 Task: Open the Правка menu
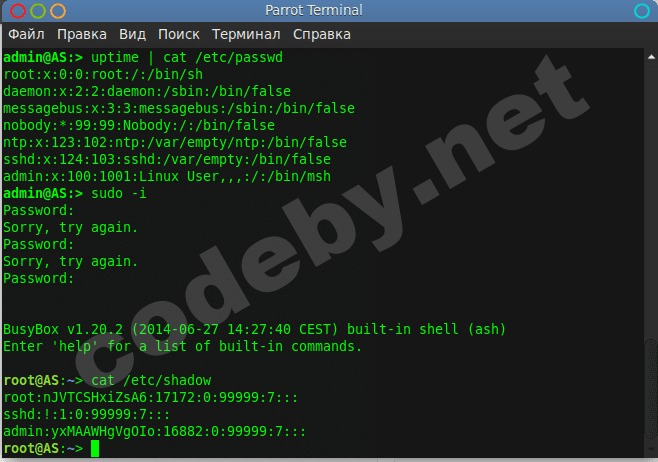[x=82, y=34]
